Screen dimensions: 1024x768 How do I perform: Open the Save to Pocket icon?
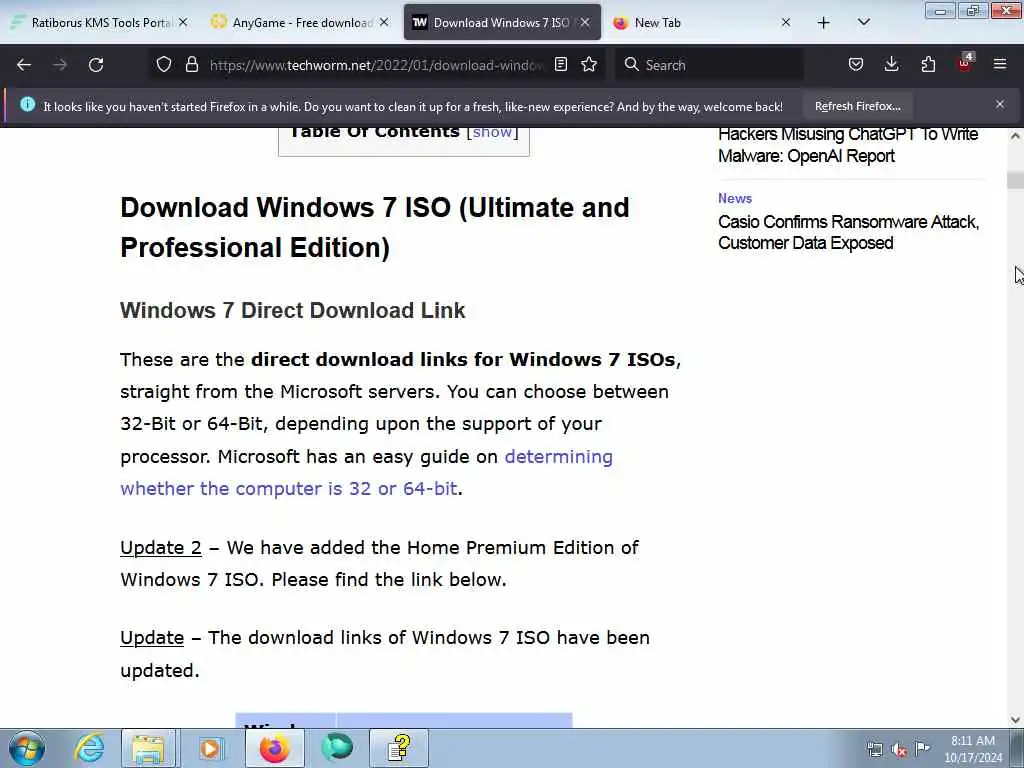tap(856, 64)
